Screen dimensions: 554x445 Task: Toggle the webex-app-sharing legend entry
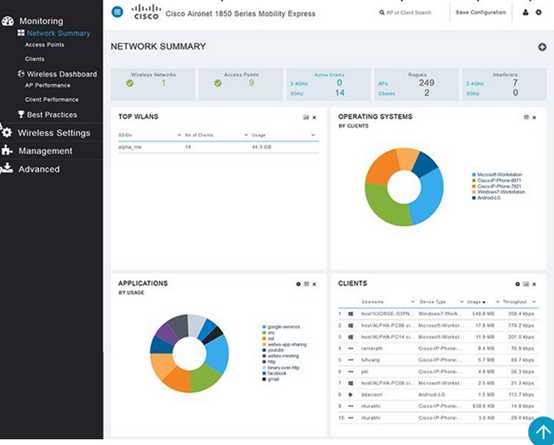pos(284,344)
